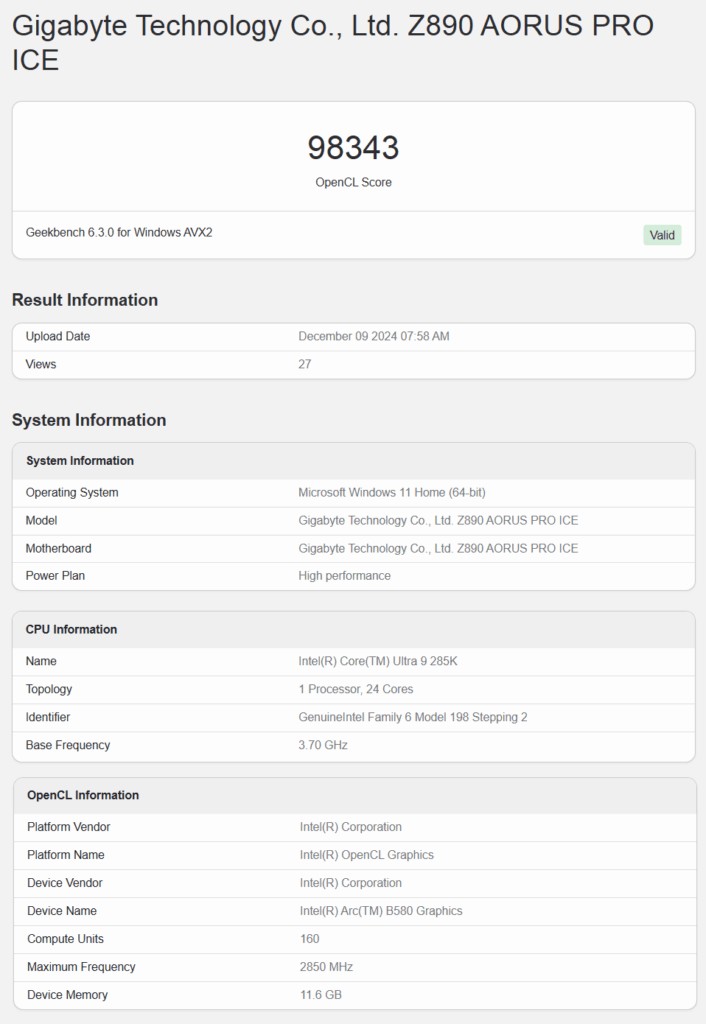Click the CPU name Core Ultra 9 285K
Screen dimensions: 706x1024
tap(377, 661)
